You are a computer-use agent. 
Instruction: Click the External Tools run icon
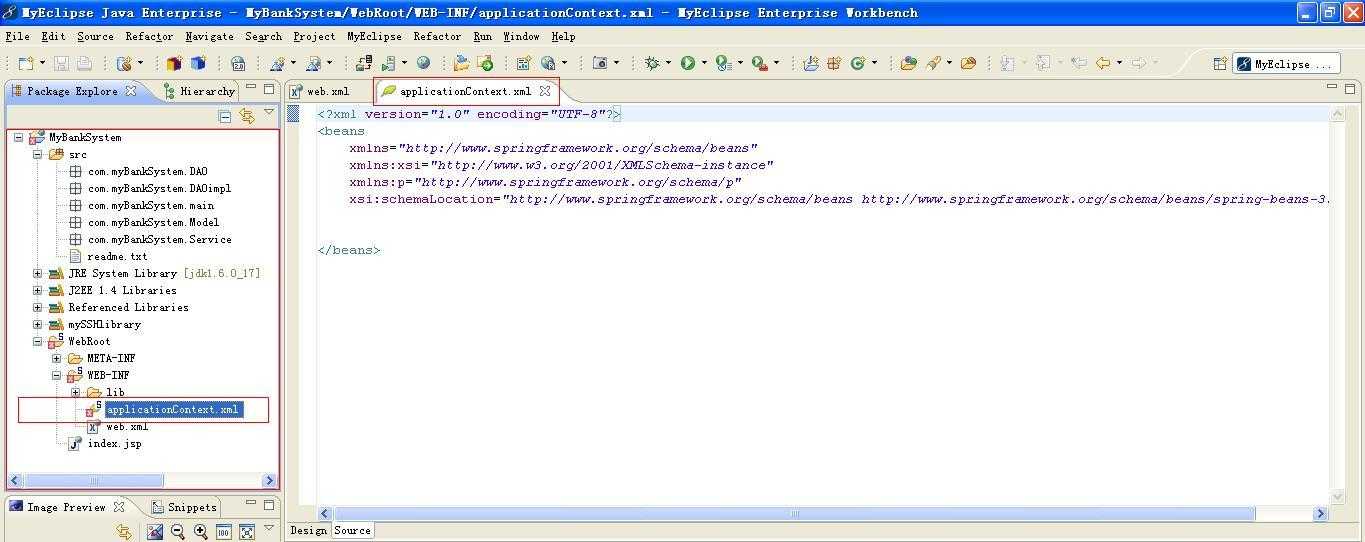coord(759,63)
